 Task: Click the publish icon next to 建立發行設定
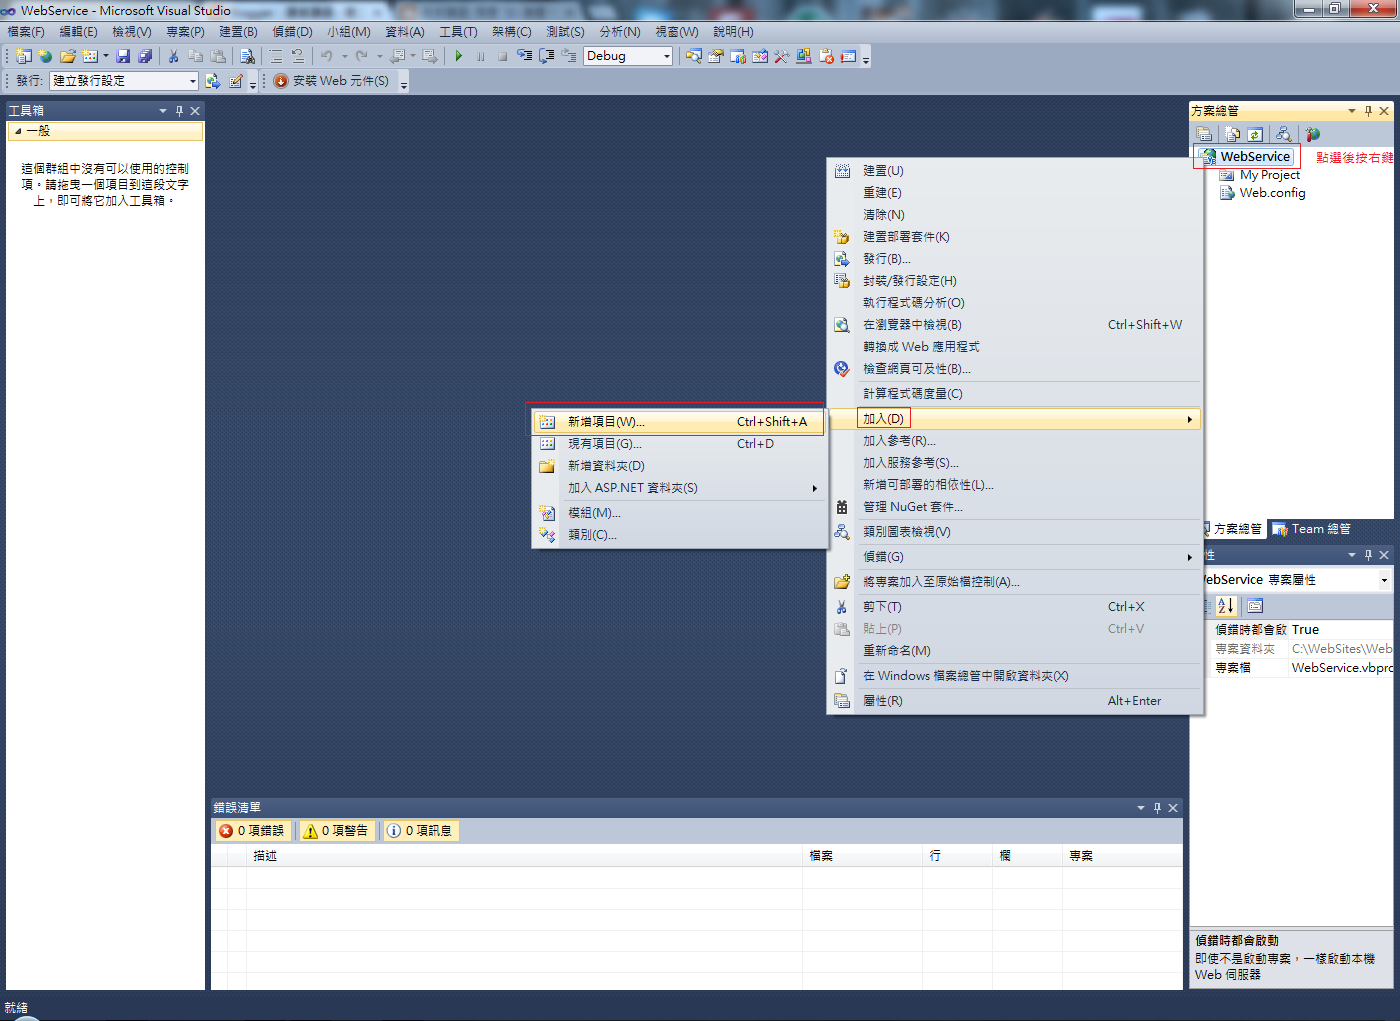(x=212, y=81)
